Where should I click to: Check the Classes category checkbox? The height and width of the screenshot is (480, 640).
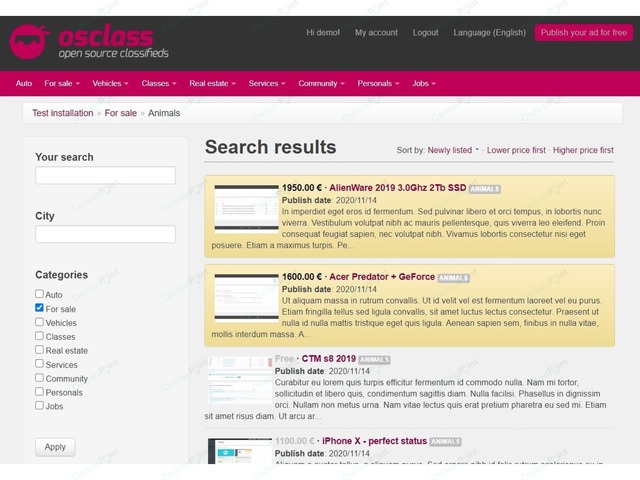click(x=39, y=336)
